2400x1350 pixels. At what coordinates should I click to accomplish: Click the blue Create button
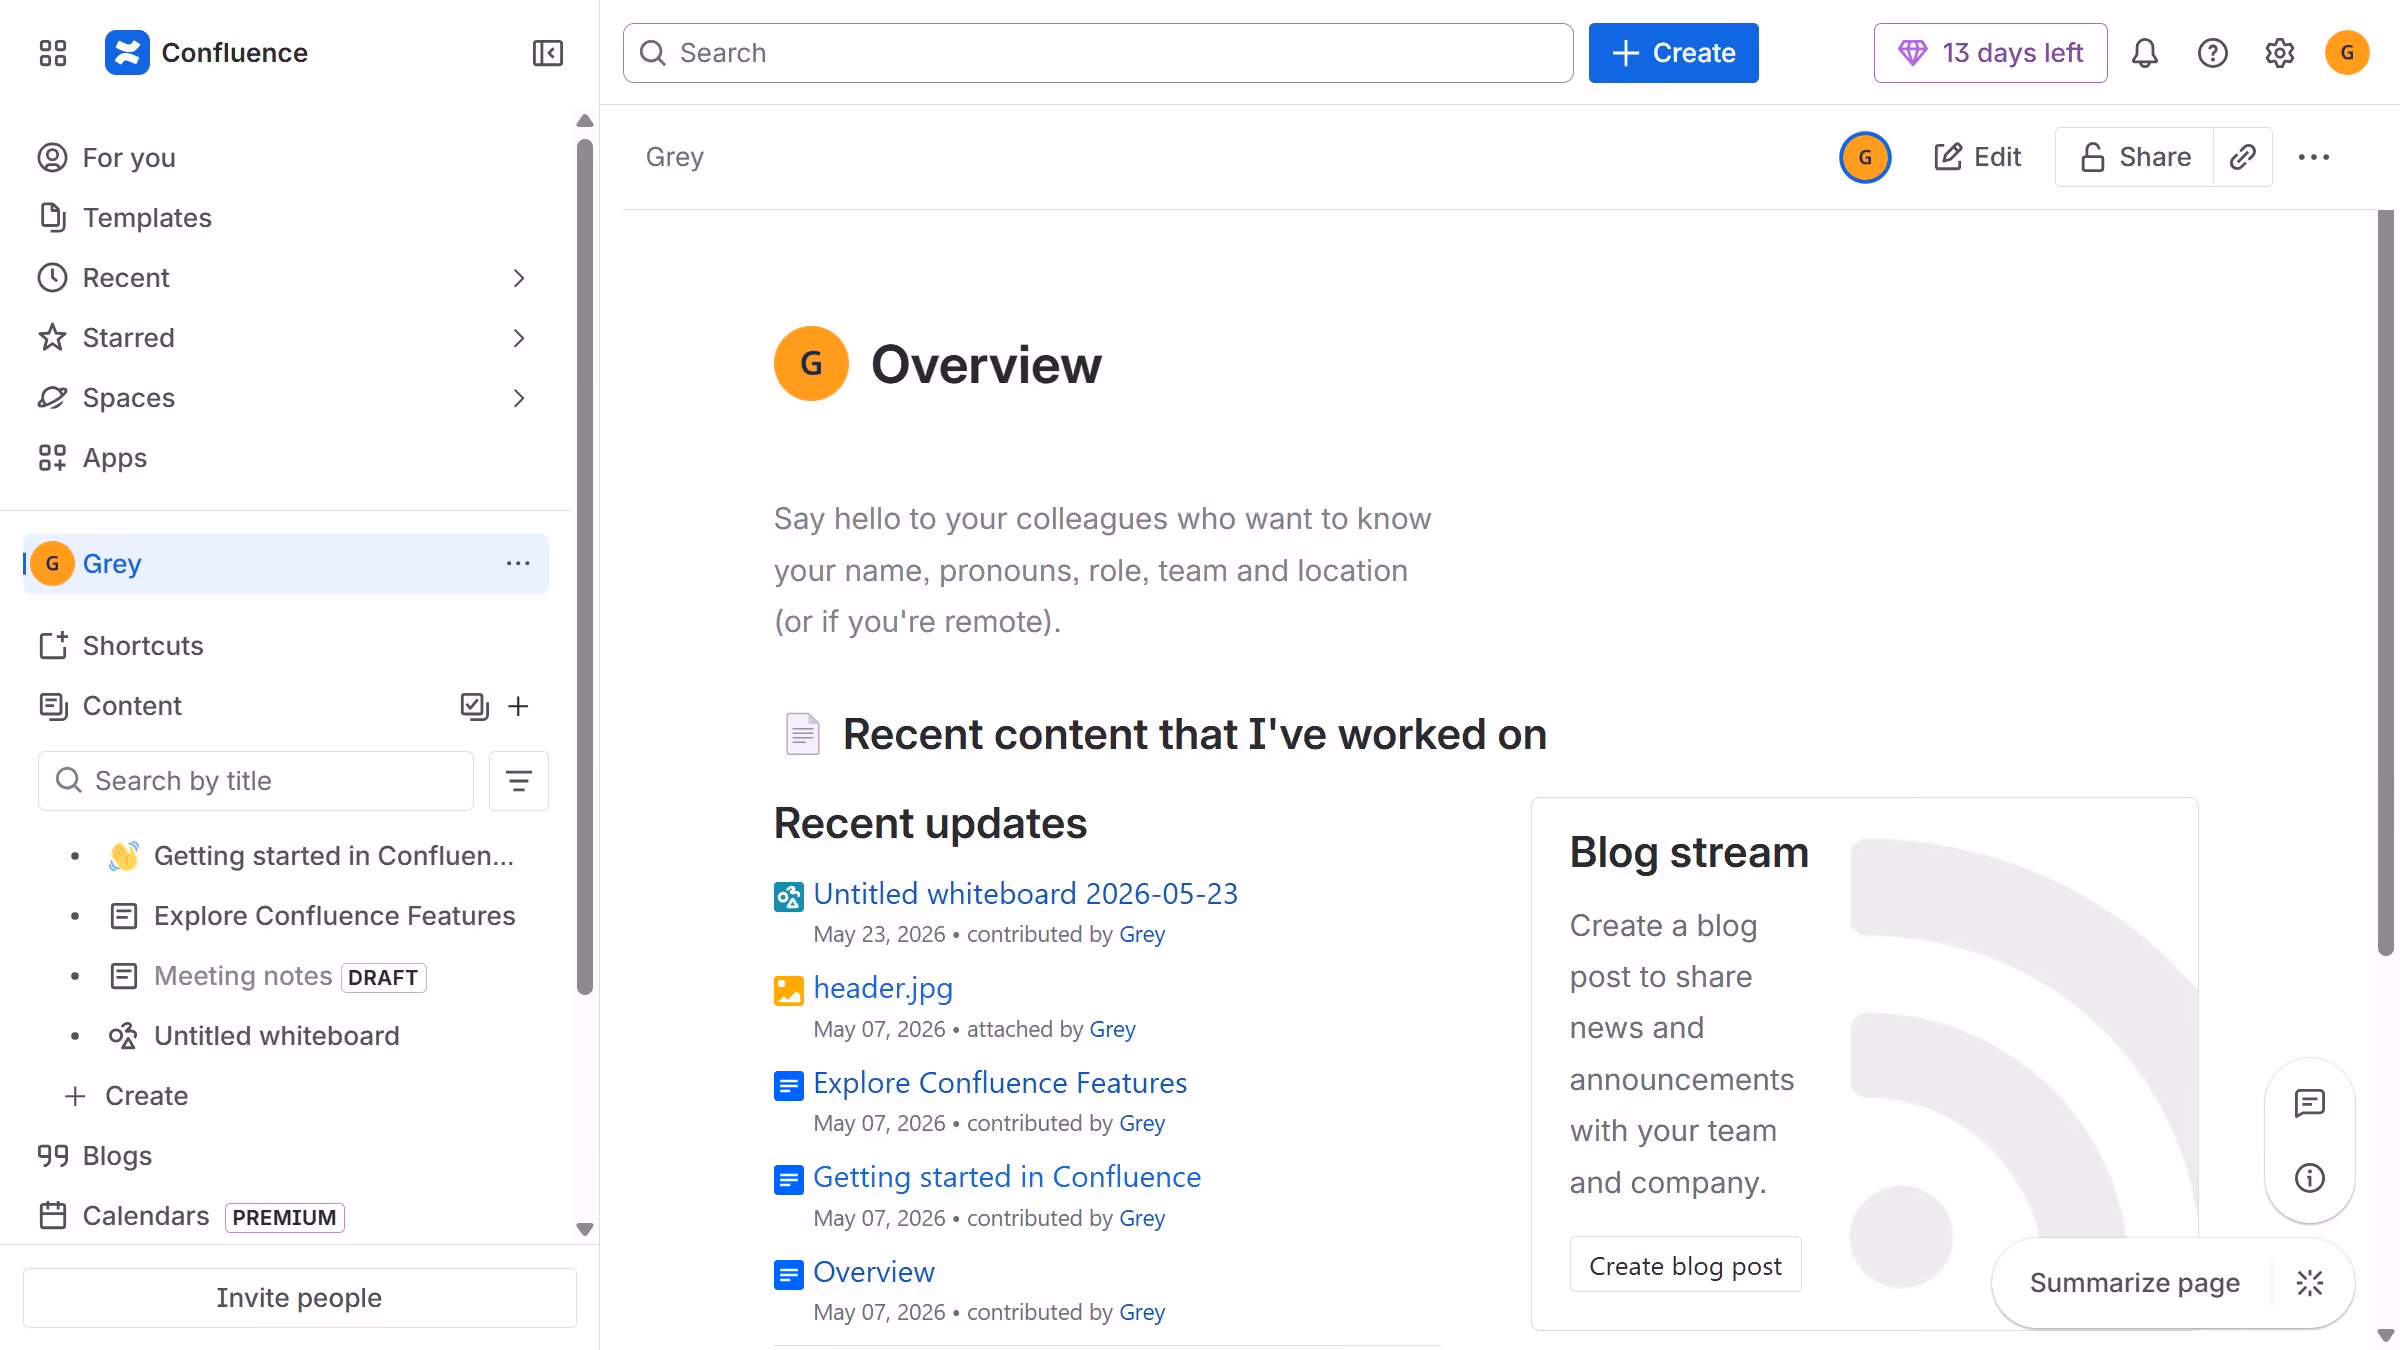pyautogui.click(x=1673, y=53)
